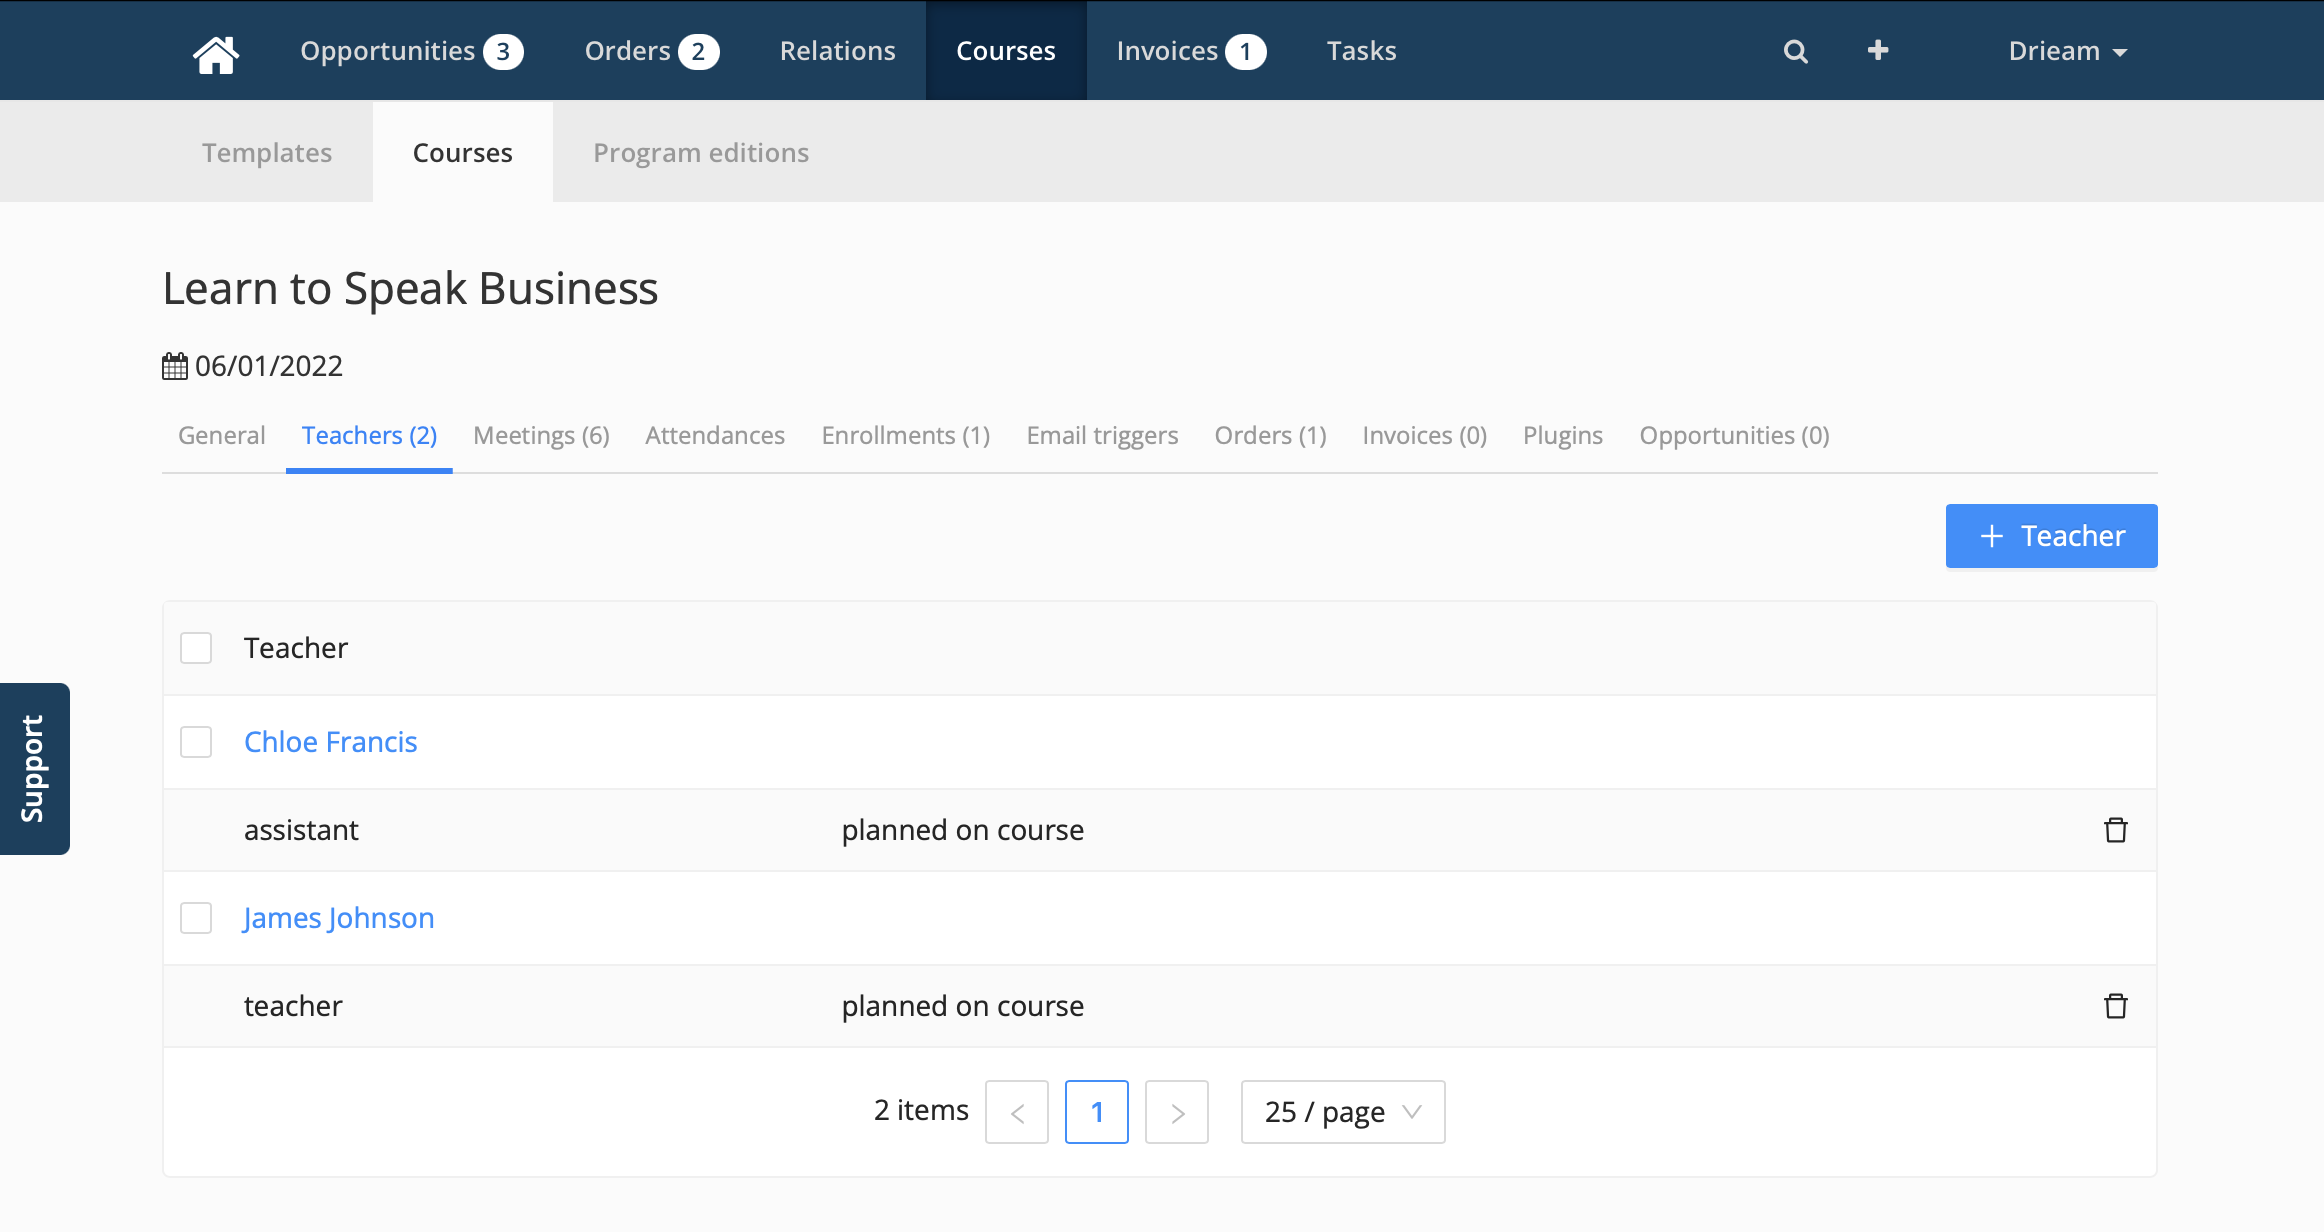Open the Email triggers tab

point(1102,435)
